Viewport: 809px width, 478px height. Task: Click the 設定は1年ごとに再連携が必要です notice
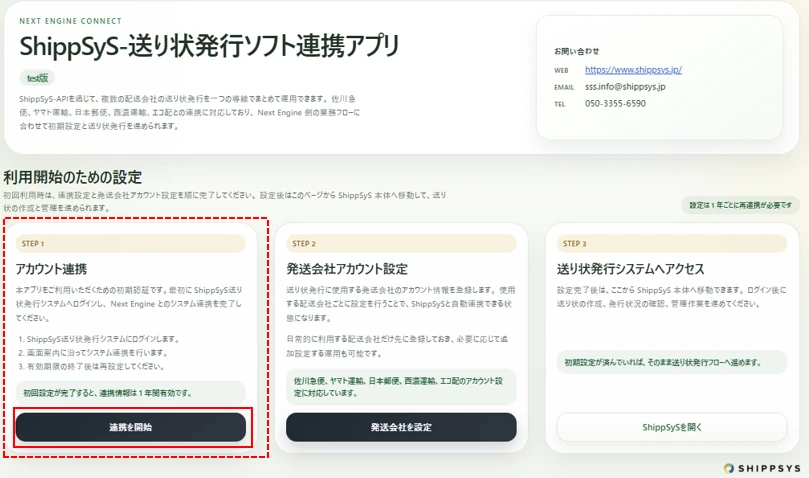pos(740,205)
